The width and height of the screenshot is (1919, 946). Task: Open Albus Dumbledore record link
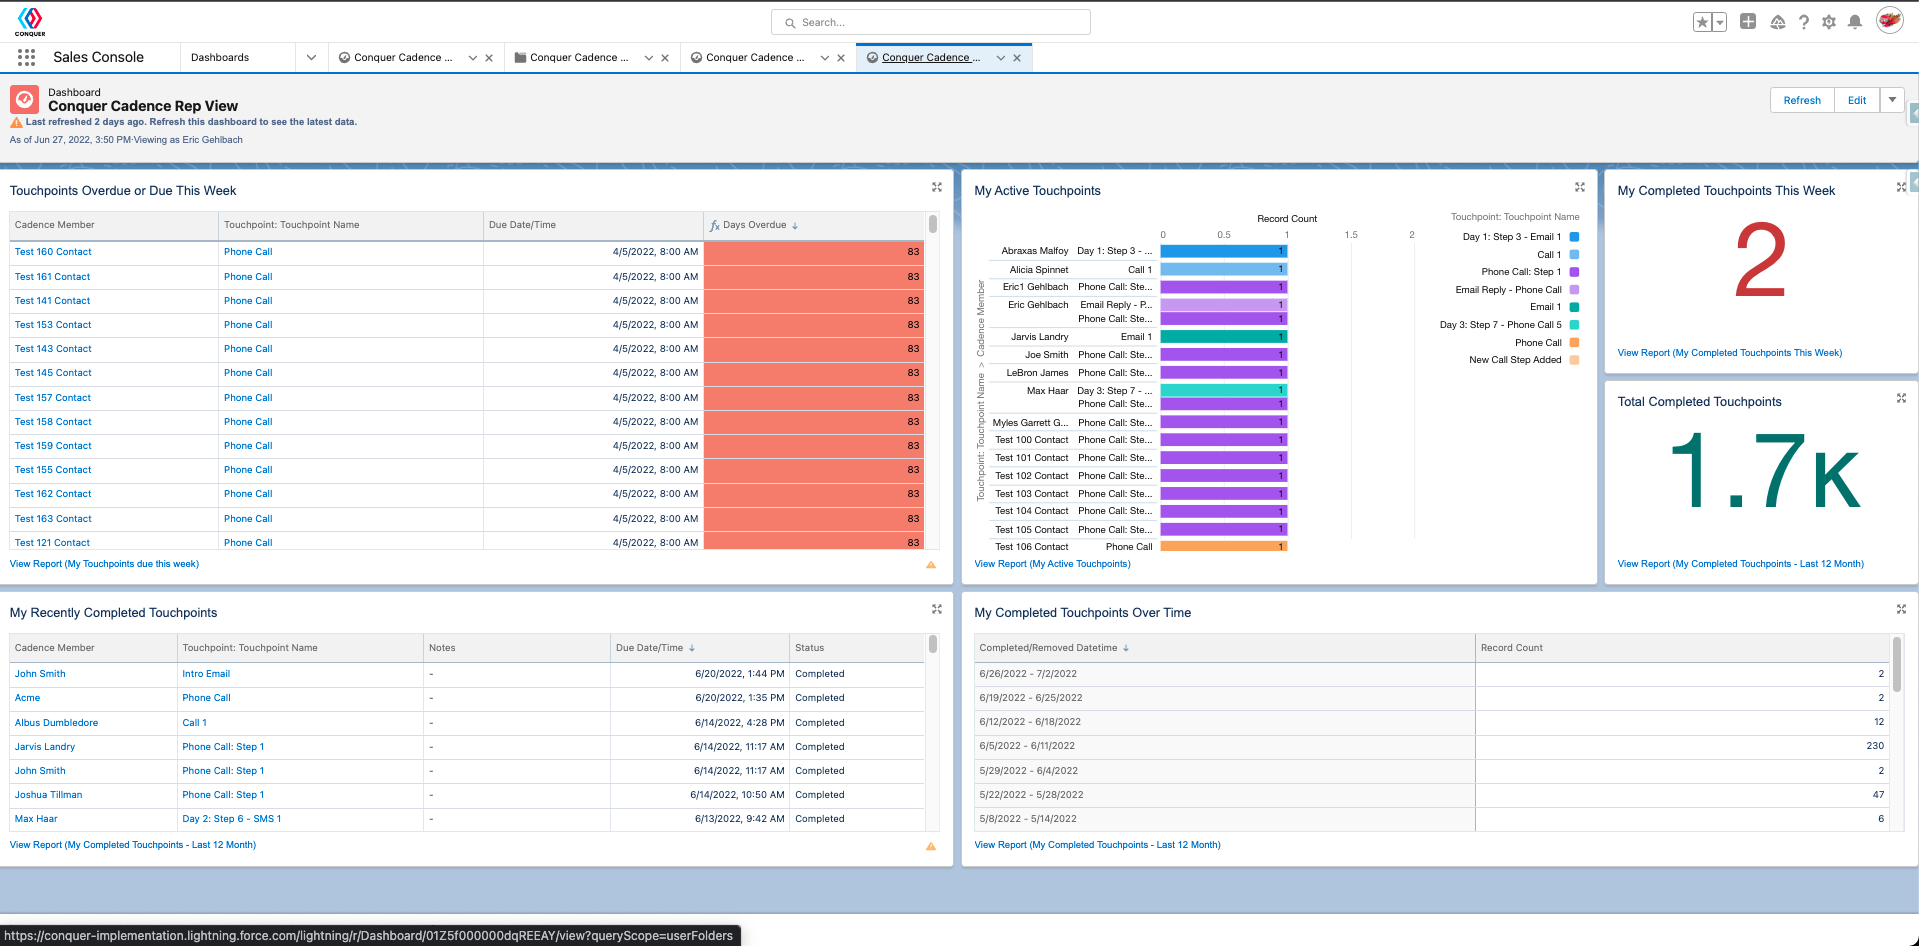click(56, 723)
